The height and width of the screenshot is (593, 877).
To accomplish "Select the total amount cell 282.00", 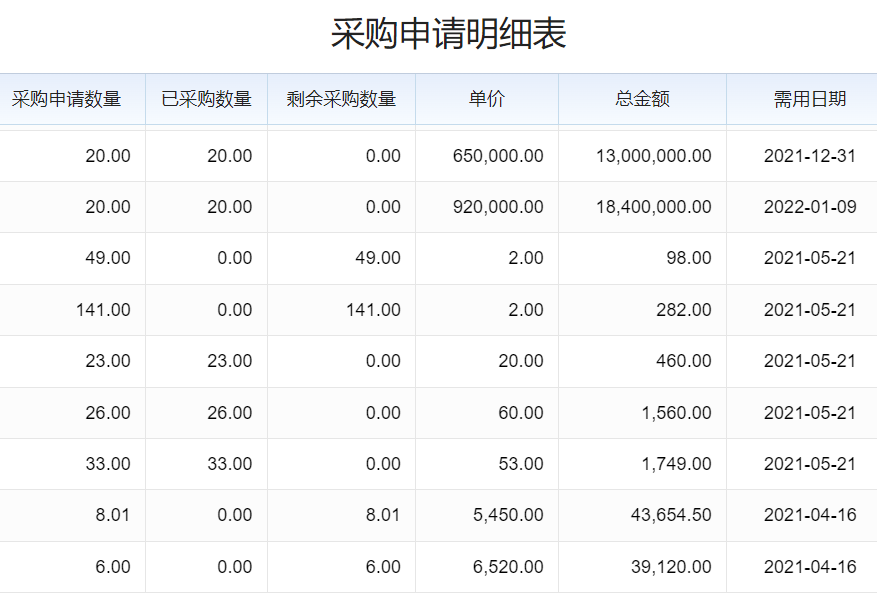I will coord(689,310).
